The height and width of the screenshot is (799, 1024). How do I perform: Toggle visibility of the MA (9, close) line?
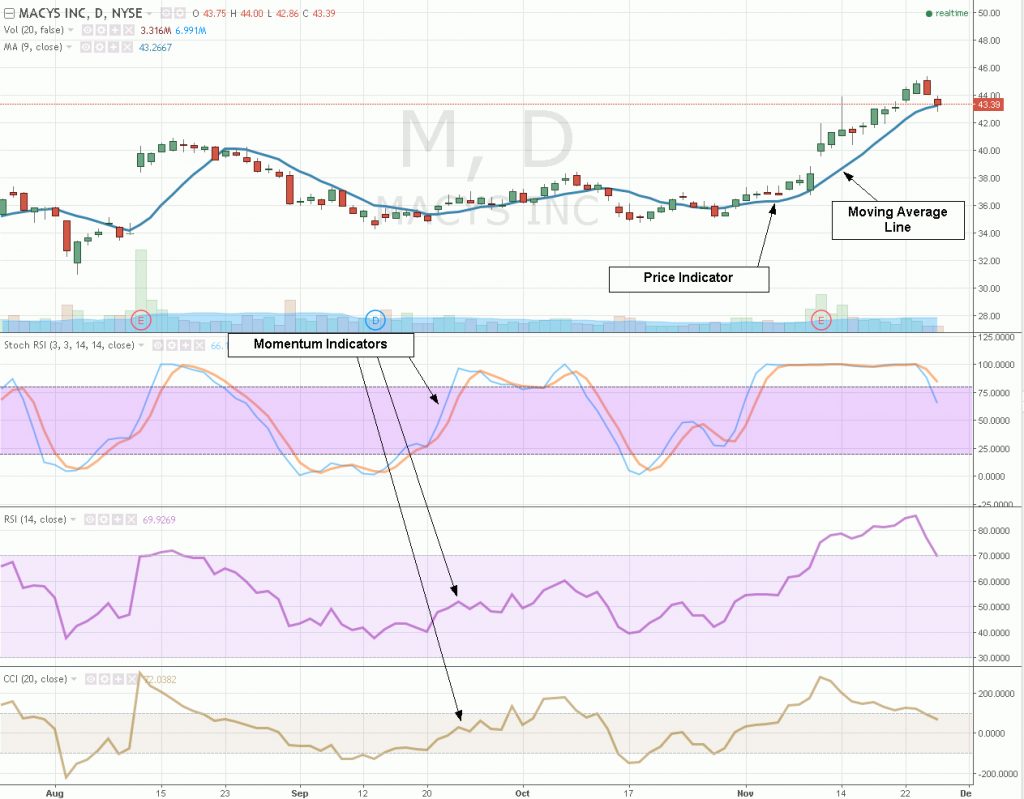click(86, 47)
